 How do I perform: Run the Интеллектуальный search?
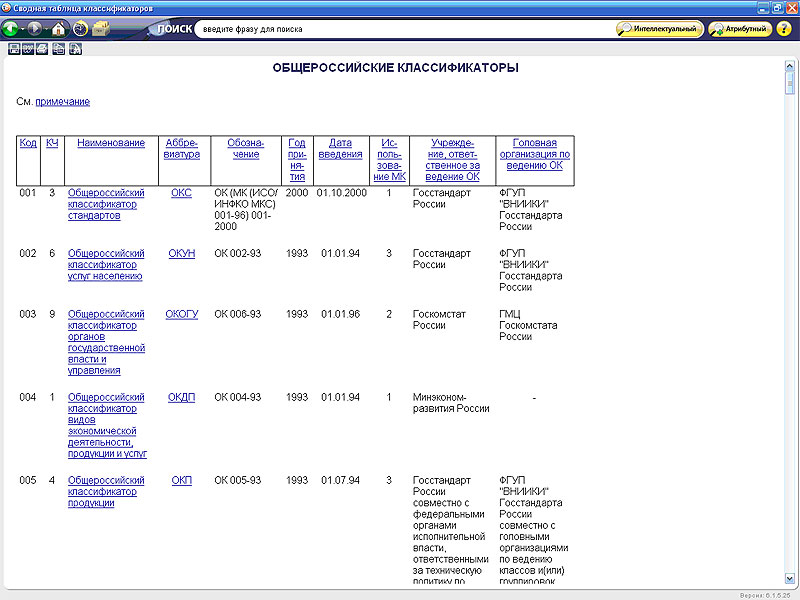coord(658,29)
